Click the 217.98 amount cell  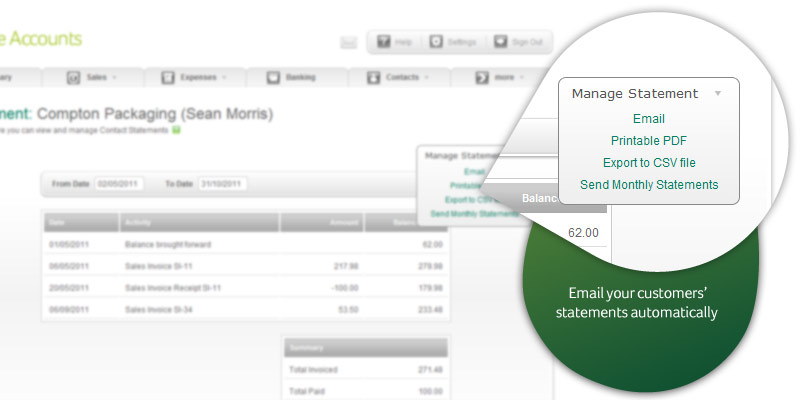345,266
